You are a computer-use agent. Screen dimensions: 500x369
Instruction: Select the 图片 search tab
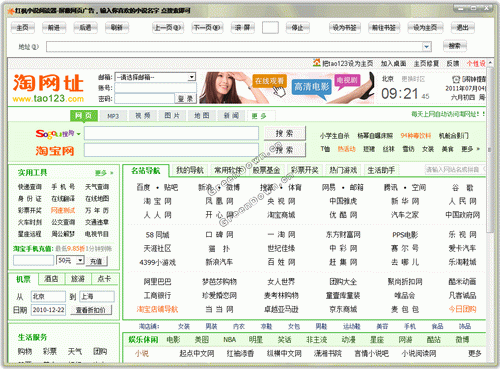(172, 116)
